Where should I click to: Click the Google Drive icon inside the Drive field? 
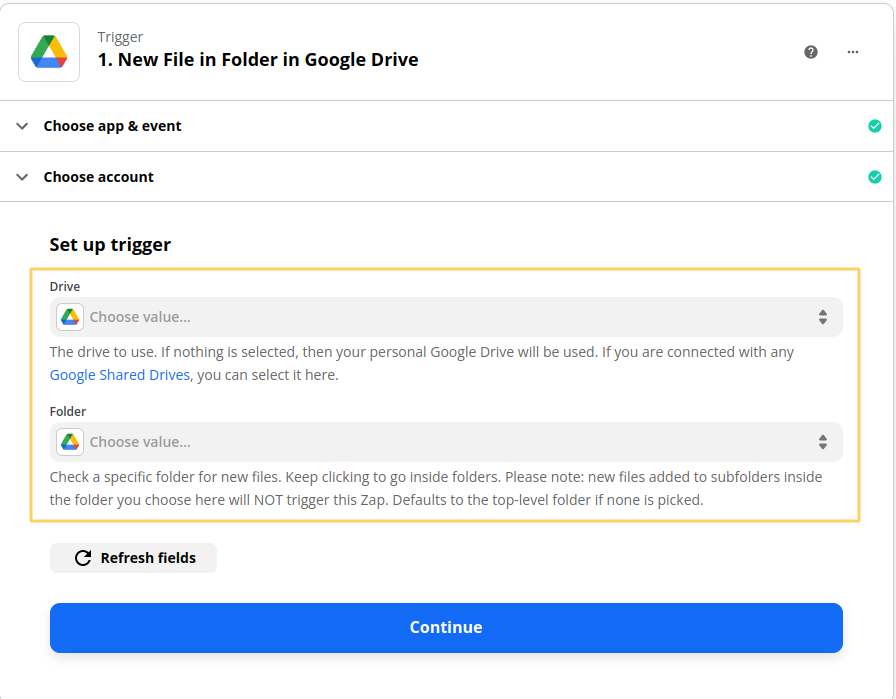click(69, 316)
